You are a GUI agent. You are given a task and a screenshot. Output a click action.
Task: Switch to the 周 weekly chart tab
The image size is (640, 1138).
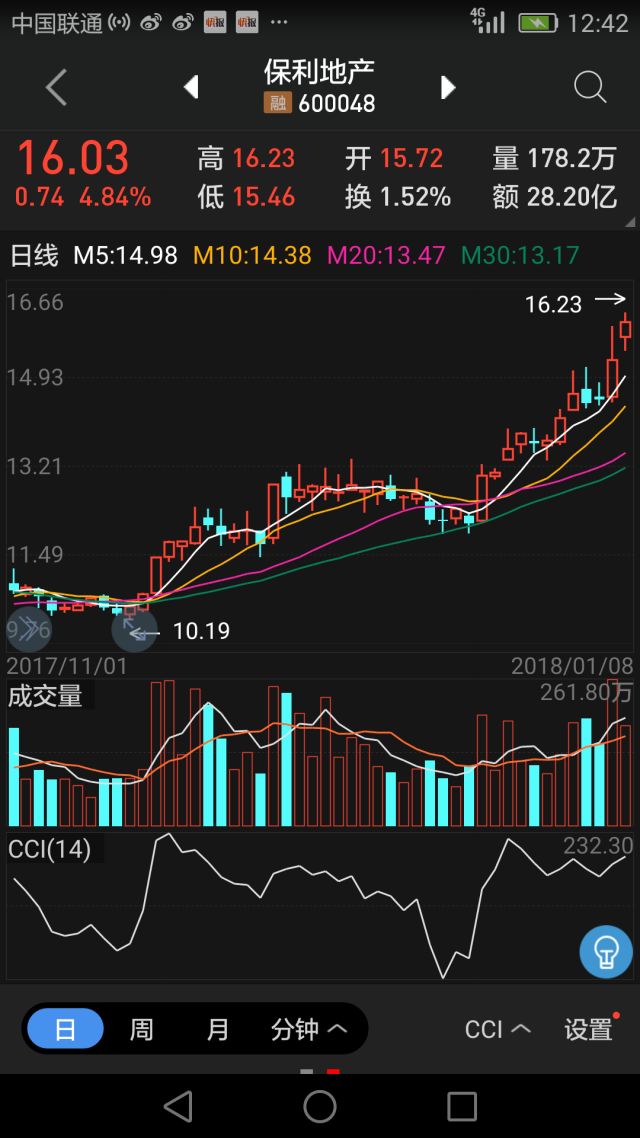[141, 1028]
